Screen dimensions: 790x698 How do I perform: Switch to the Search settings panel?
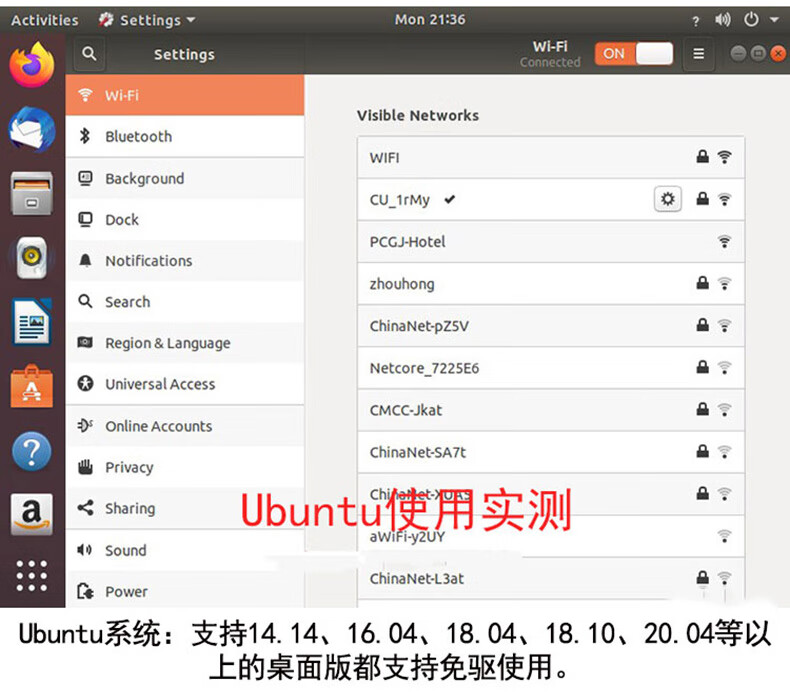(185, 302)
